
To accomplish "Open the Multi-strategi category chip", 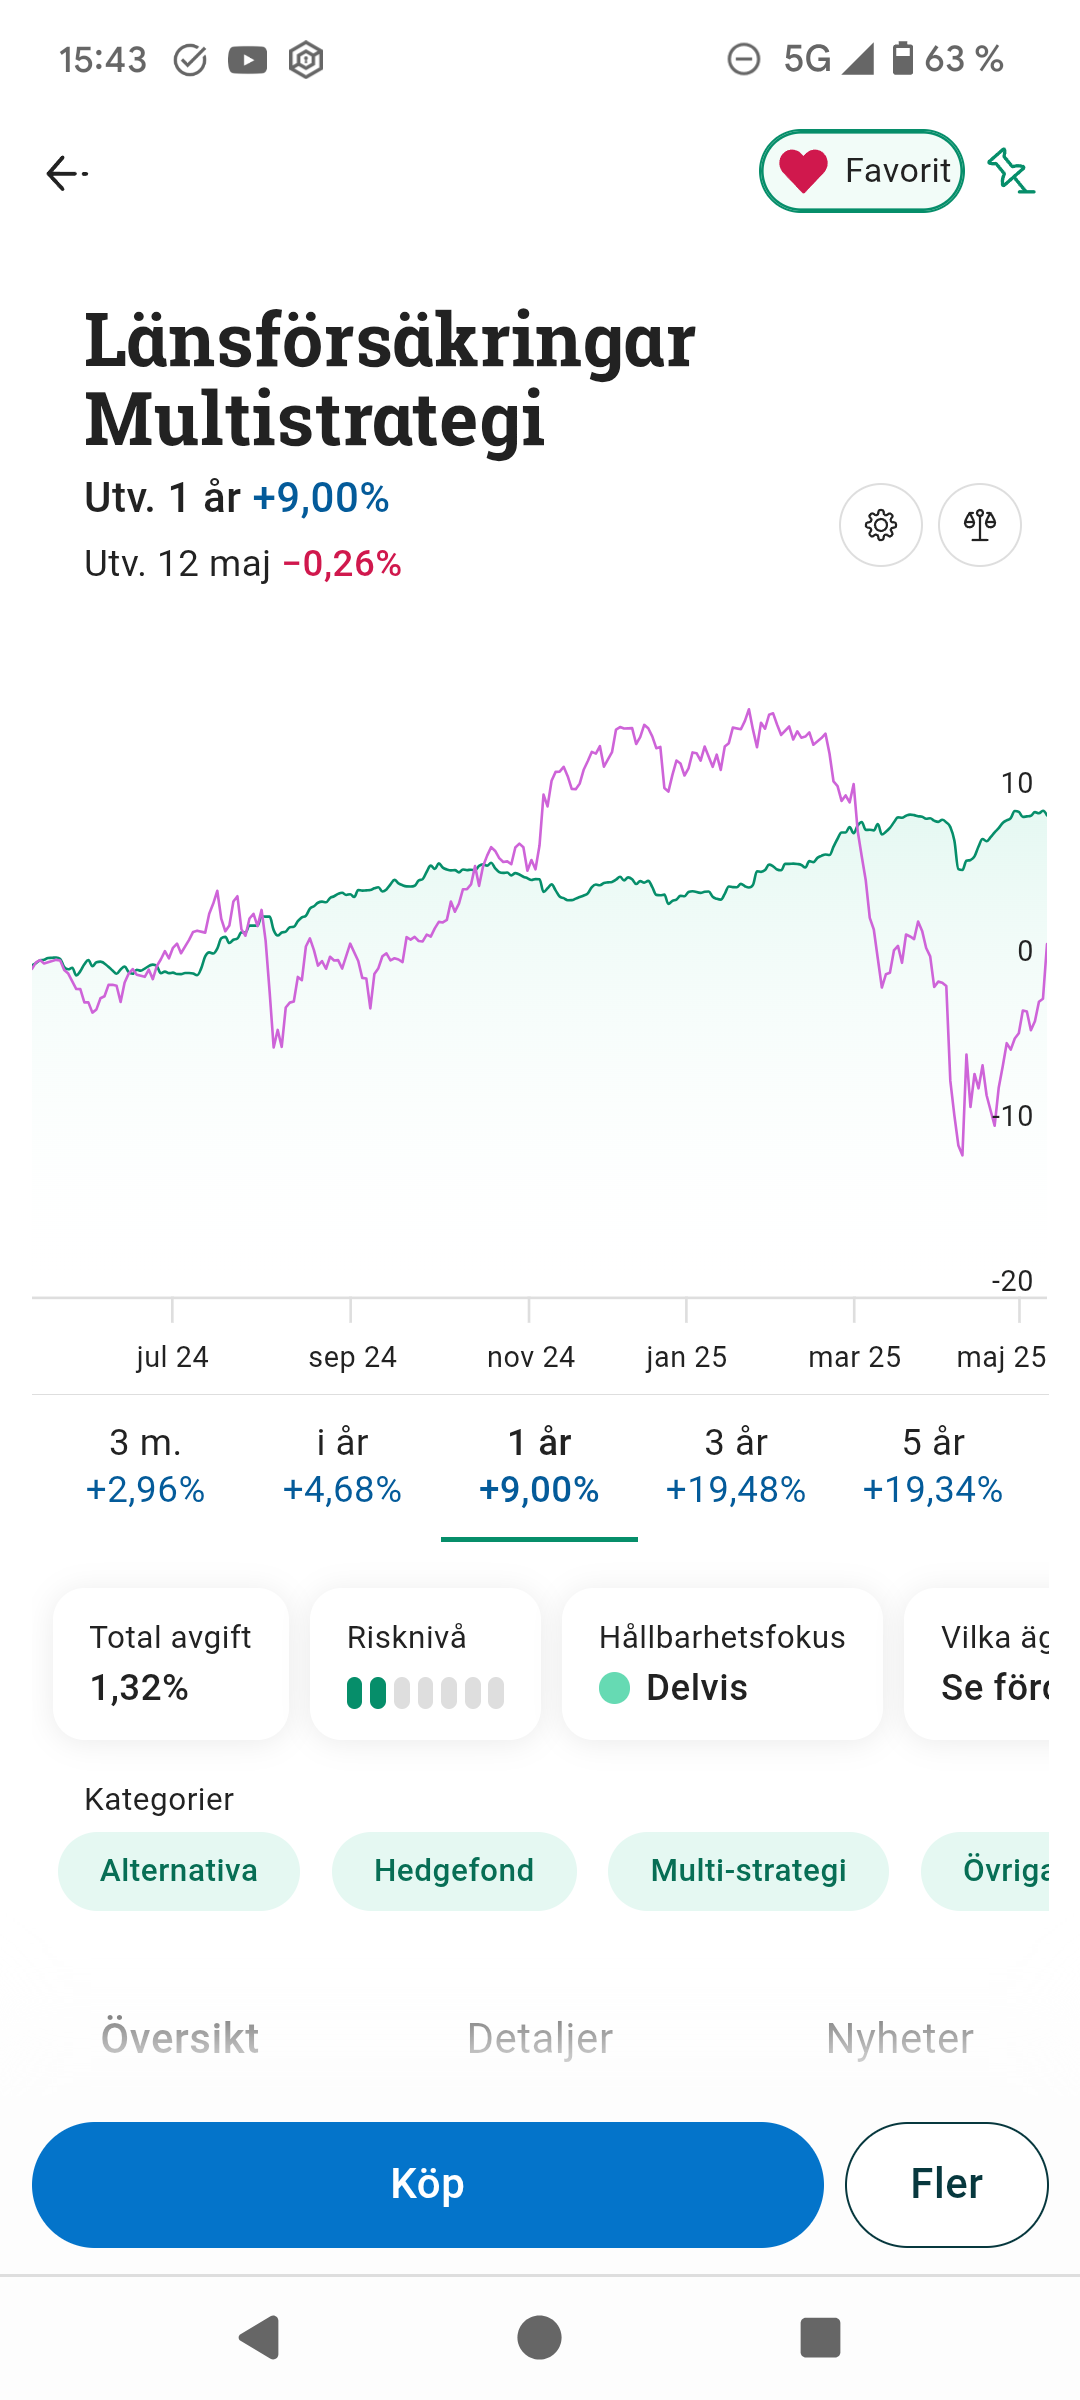I will point(748,1870).
